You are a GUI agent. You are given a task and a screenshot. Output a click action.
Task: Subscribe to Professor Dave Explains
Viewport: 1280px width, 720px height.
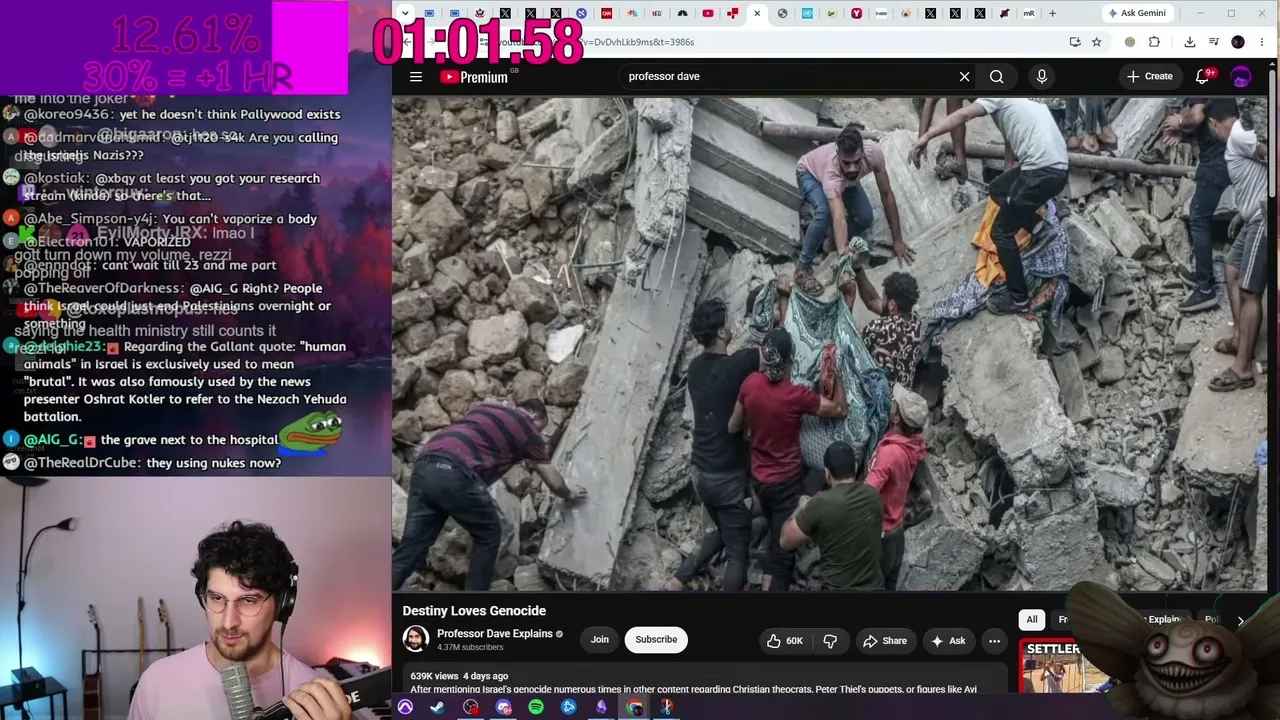[656, 640]
